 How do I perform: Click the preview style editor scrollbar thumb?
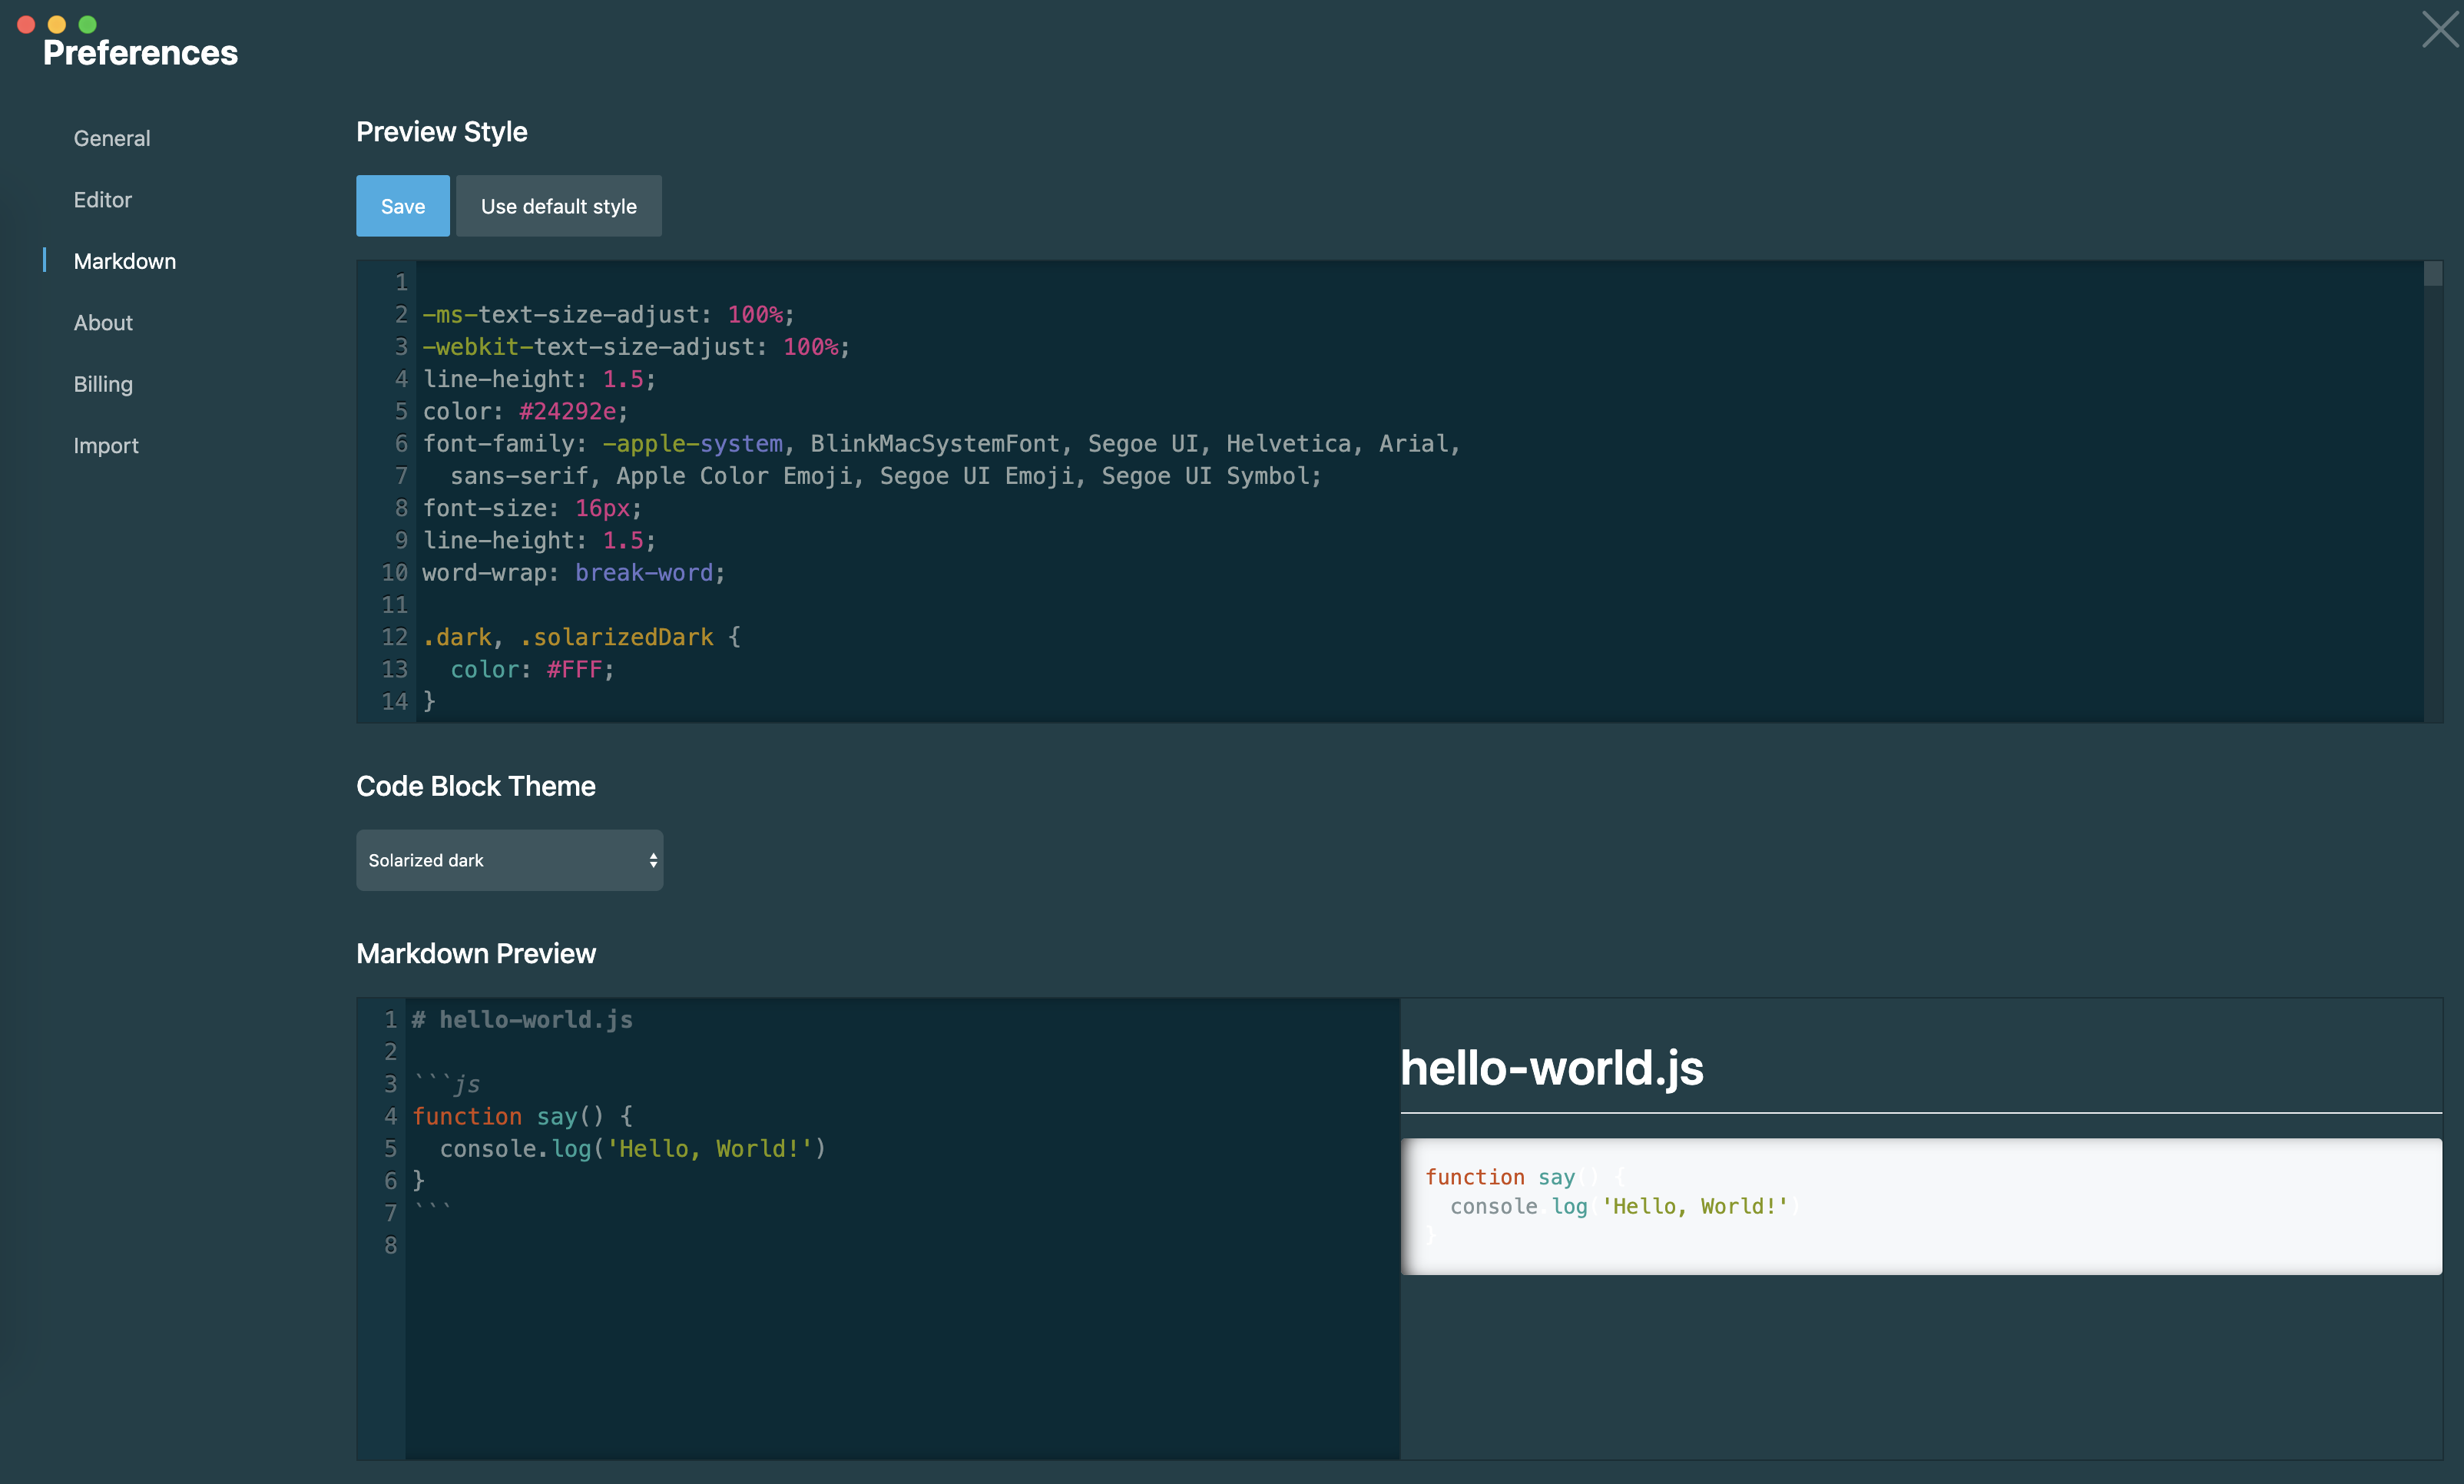click(2433, 274)
